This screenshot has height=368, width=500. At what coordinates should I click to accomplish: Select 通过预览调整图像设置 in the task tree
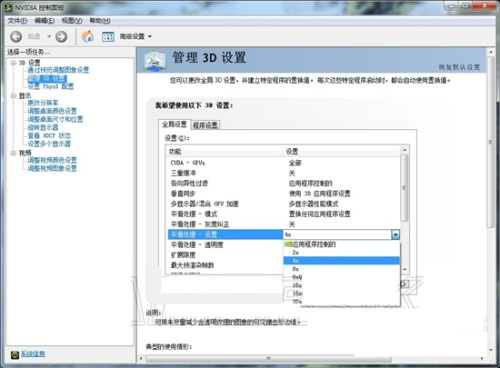point(58,70)
